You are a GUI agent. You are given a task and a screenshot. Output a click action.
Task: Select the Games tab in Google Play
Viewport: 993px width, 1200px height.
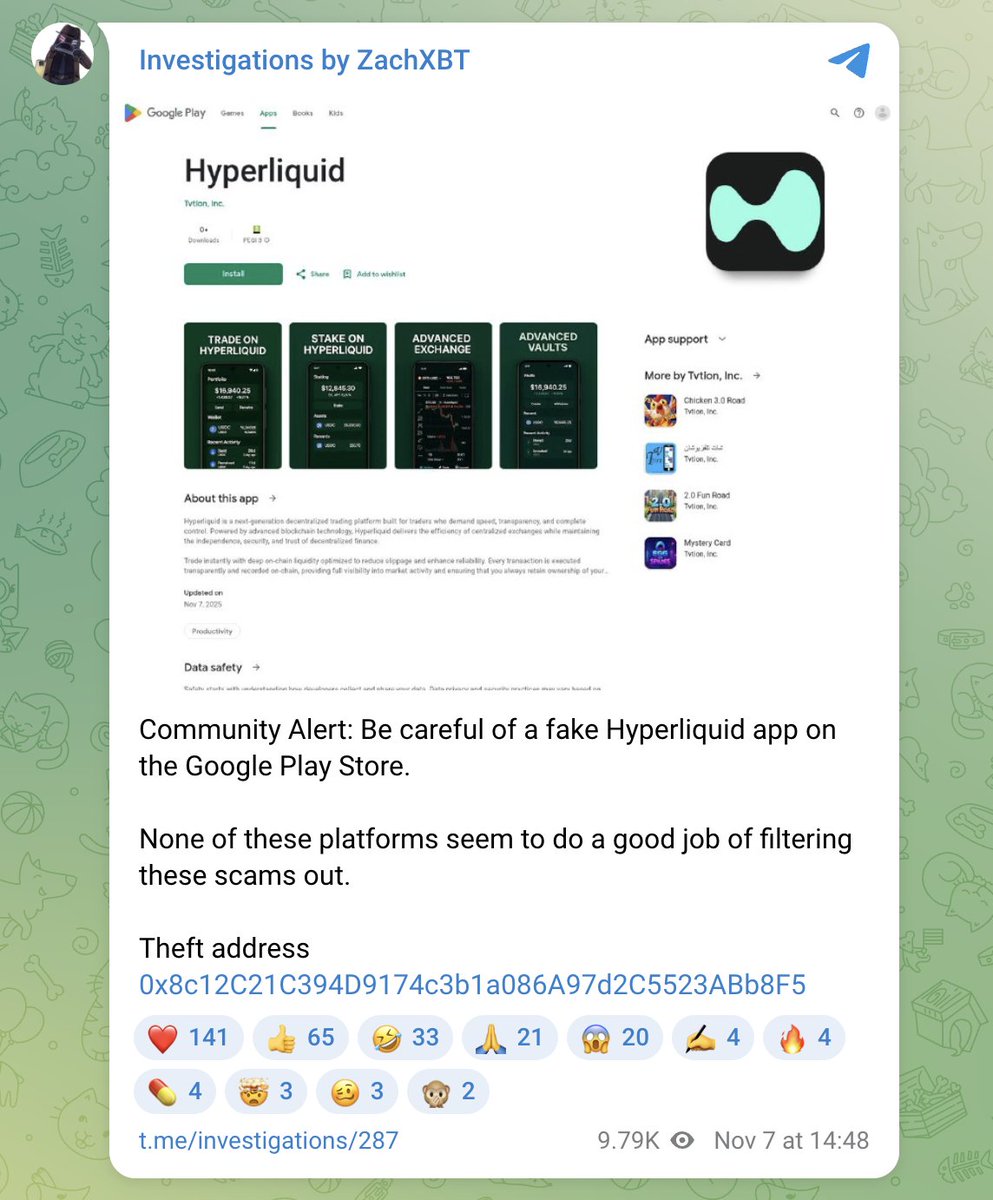pos(231,113)
